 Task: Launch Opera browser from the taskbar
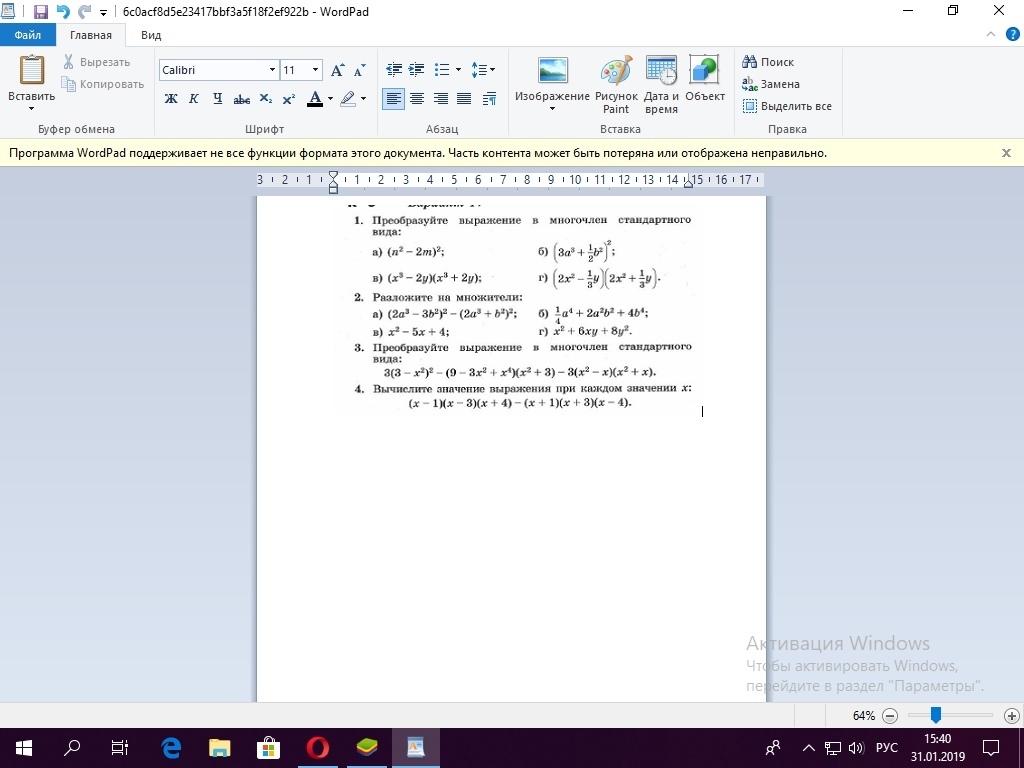point(317,748)
